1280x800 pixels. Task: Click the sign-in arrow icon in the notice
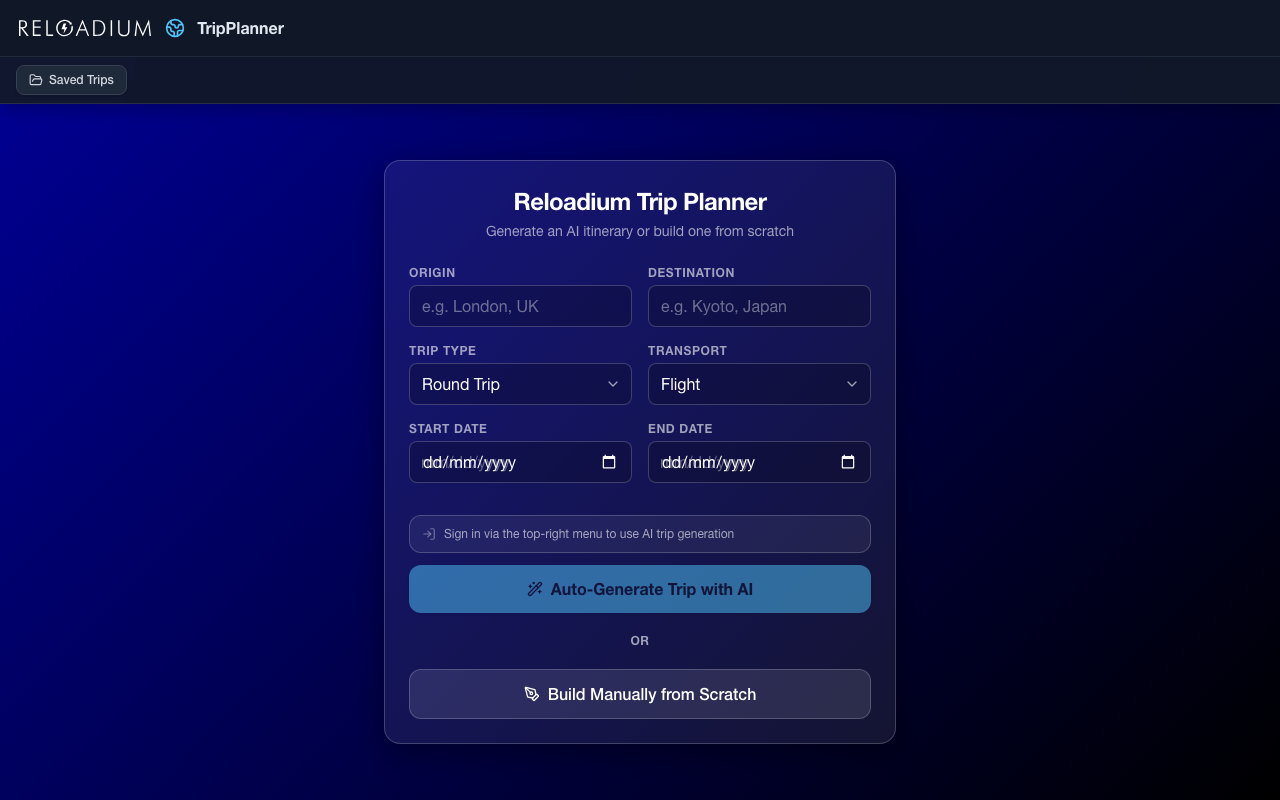tap(429, 534)
